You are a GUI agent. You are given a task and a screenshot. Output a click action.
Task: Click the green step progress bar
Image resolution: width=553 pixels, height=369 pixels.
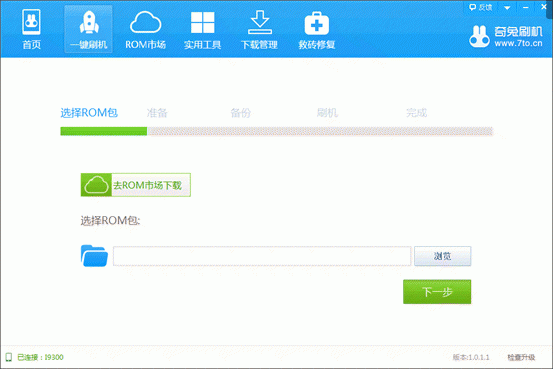[x=104, y=131]
